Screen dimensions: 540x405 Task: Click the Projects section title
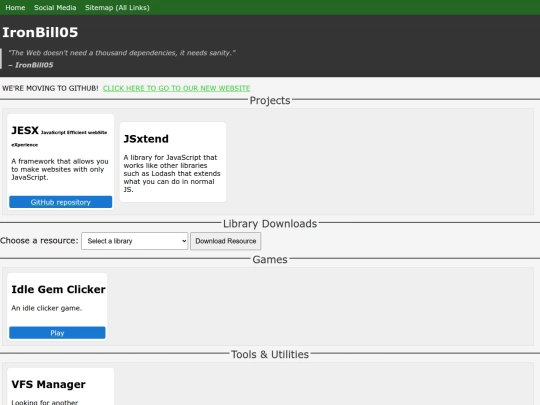click(270, 101)
